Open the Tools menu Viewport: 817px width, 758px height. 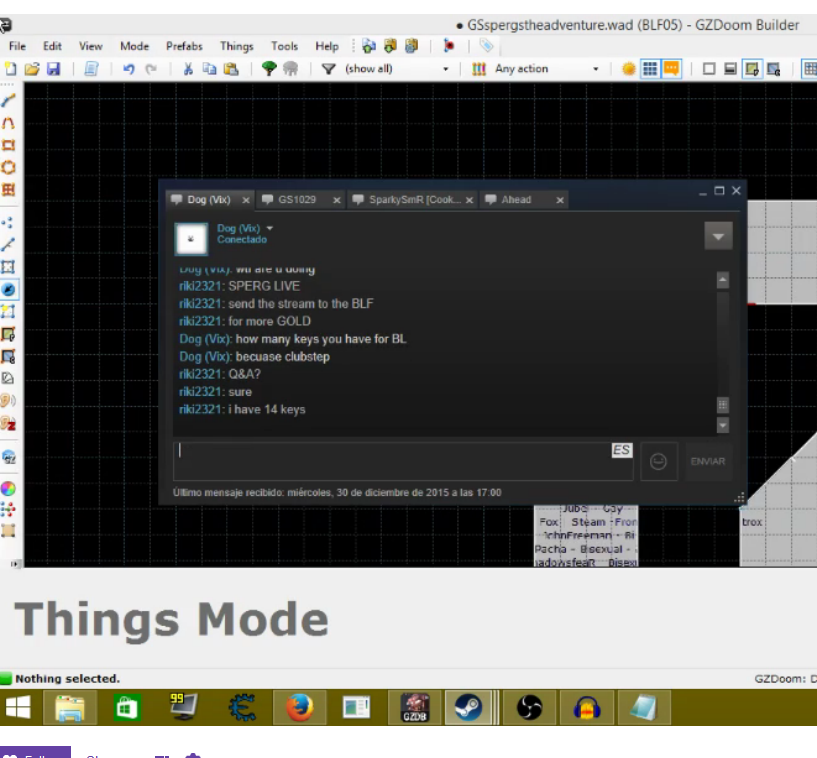click(x=284, y=46)
